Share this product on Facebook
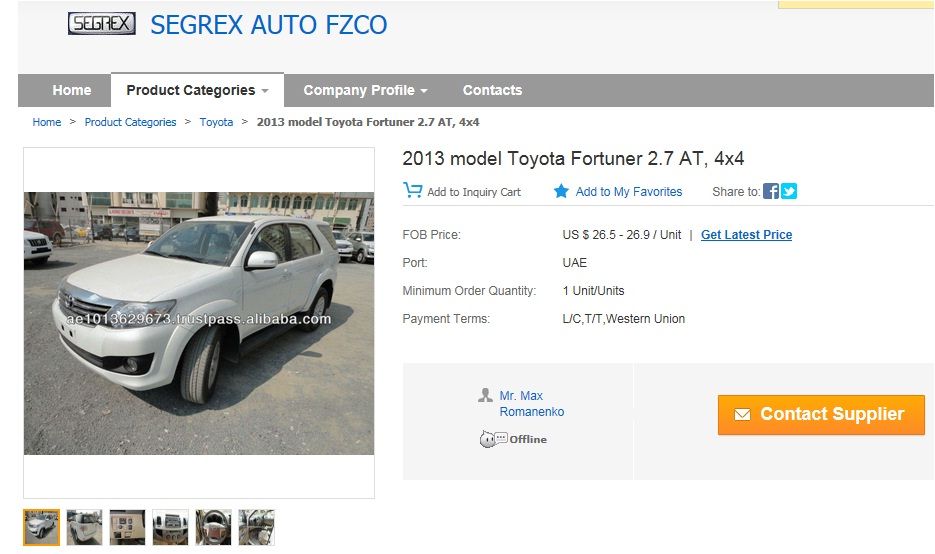 771,191
